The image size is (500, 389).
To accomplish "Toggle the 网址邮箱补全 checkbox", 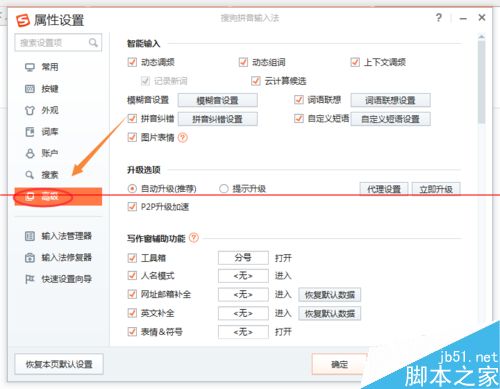I will 132,294.
